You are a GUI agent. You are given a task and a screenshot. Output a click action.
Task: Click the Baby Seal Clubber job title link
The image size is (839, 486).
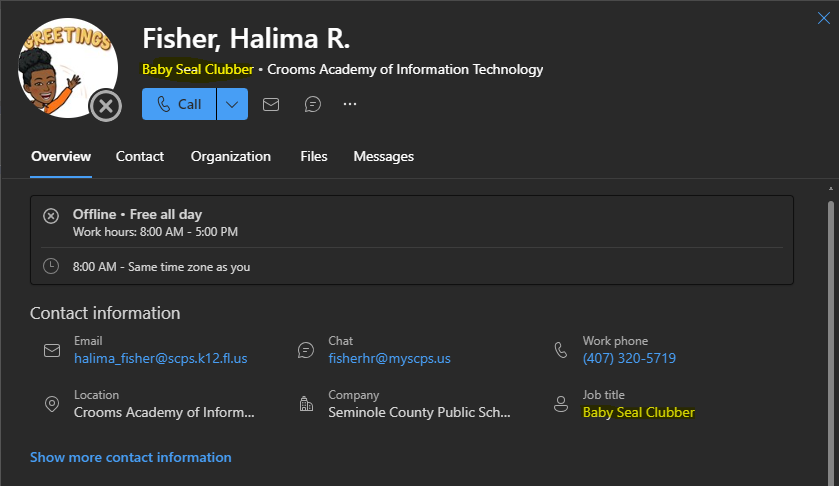pyautogui.click(x=638, y=412)
